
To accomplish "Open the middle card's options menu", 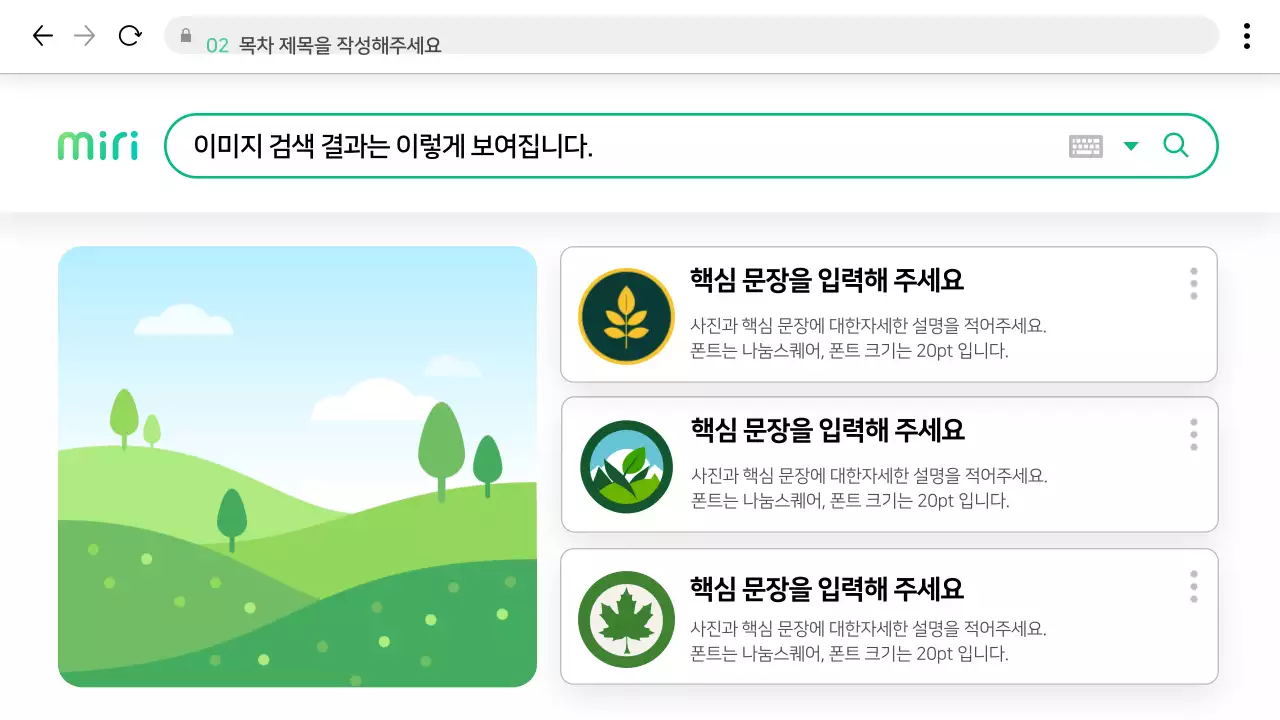I will pyautogui.click(x=1193, y=434).
